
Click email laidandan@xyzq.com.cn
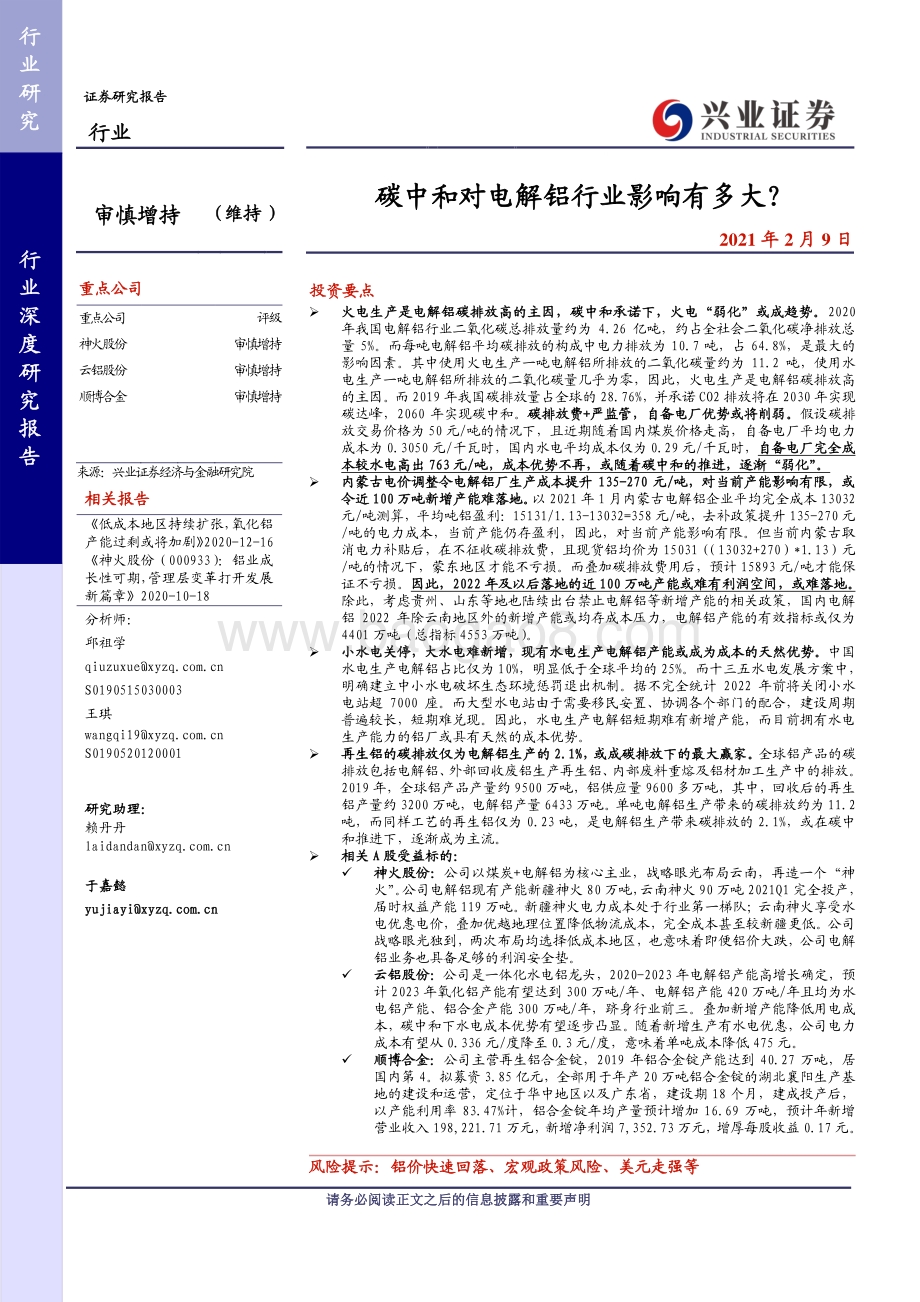pyautogui.click(x=158, y=846)
